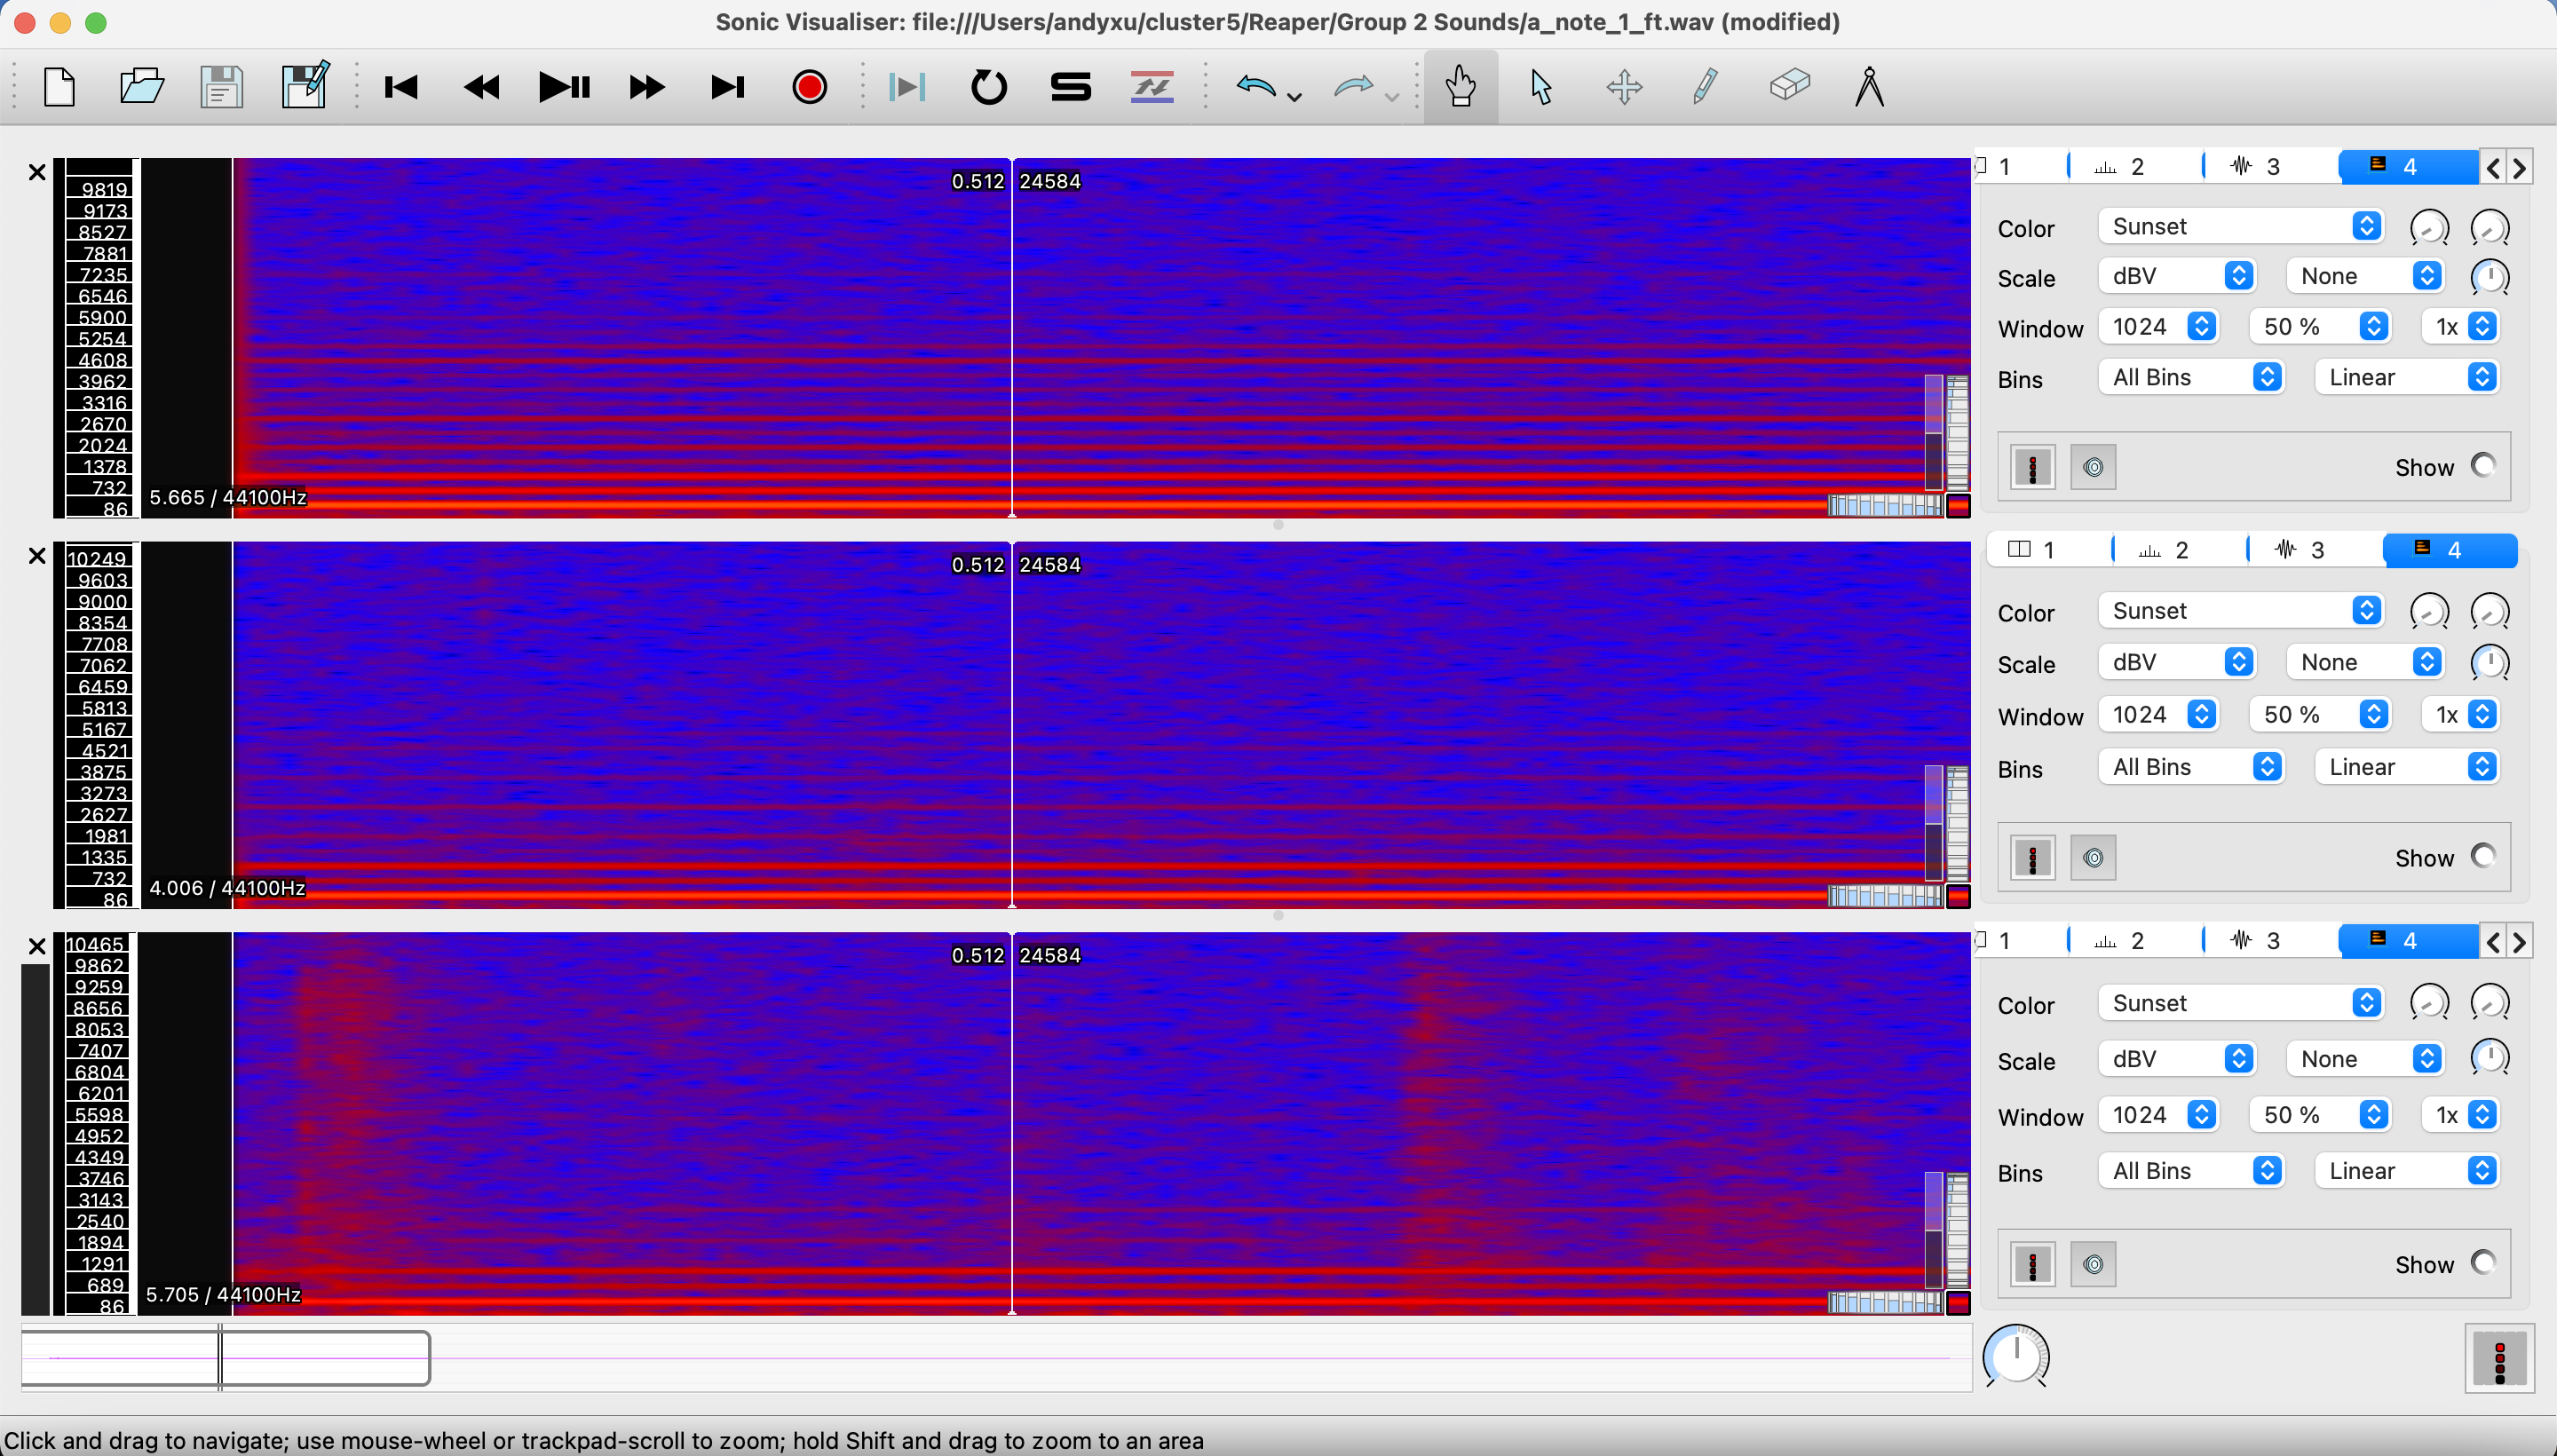Image resolution: width=2557 pixels, height=1456 pixels.
Task: Click next layer tab arrow in top pane
Action: click(x=2519, y=167)
